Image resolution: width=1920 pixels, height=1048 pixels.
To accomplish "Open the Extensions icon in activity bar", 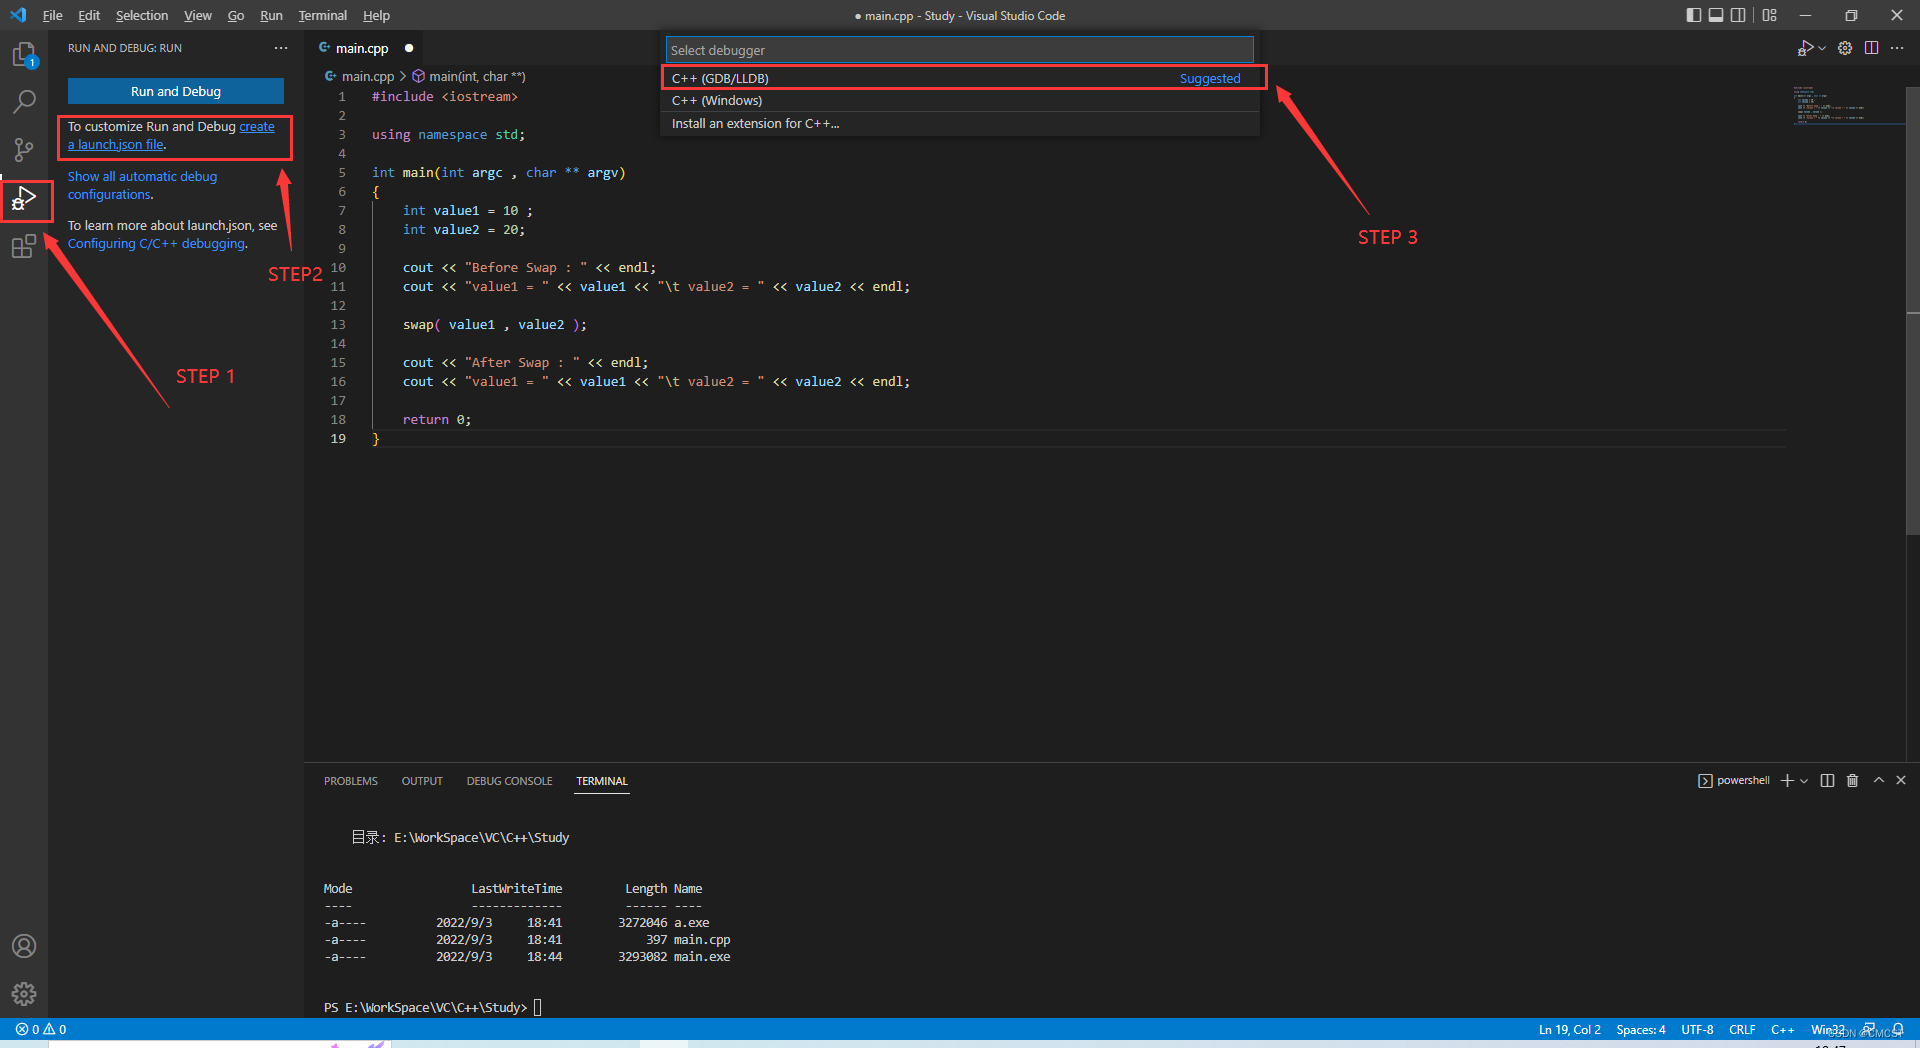I will tap(25, 246).
